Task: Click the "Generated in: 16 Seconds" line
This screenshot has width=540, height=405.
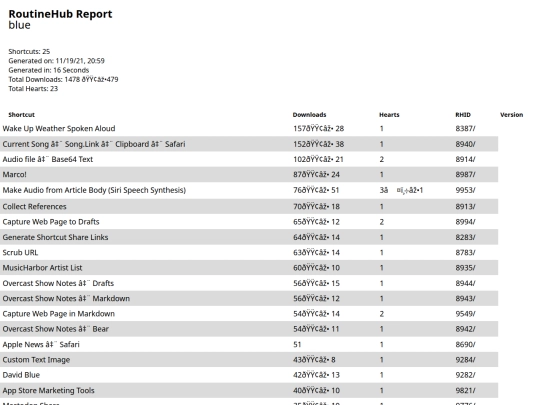Action: click(x=49, y=70)
